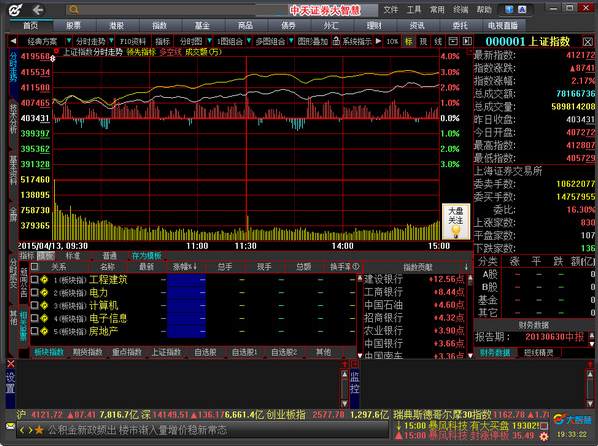Screen dimensions: 598x446
Task: Click the 报告期 stepper arrows
Action: (x=592, y=339)
